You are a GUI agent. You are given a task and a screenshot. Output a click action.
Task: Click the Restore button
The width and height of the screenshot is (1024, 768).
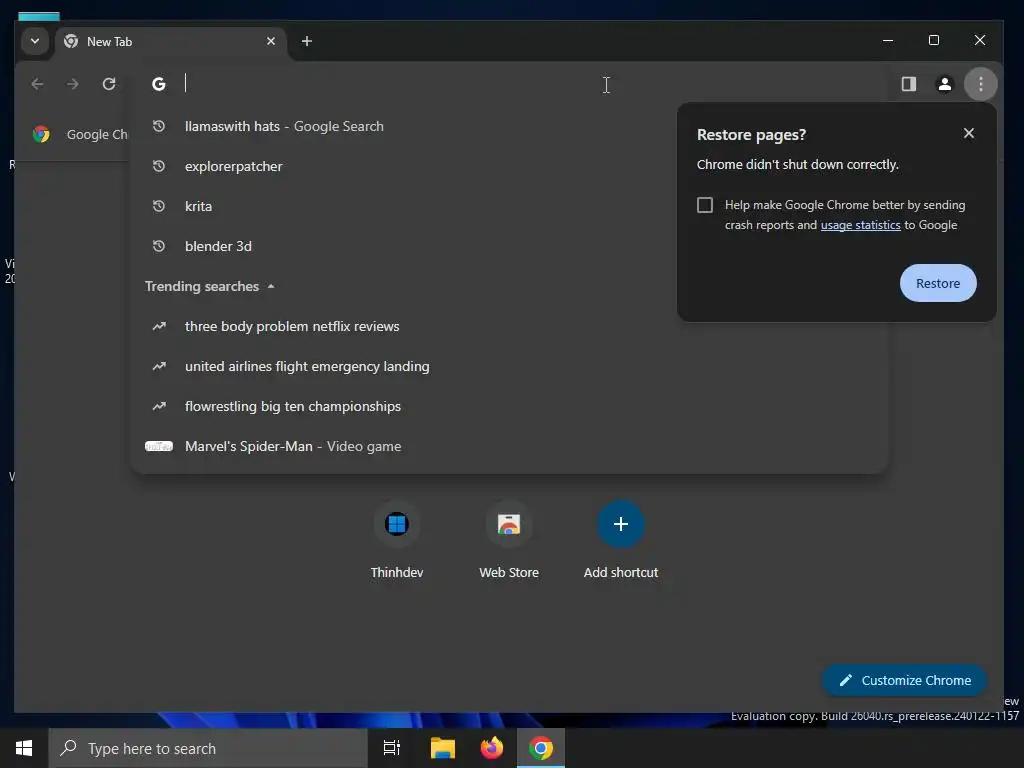point(938,283)
